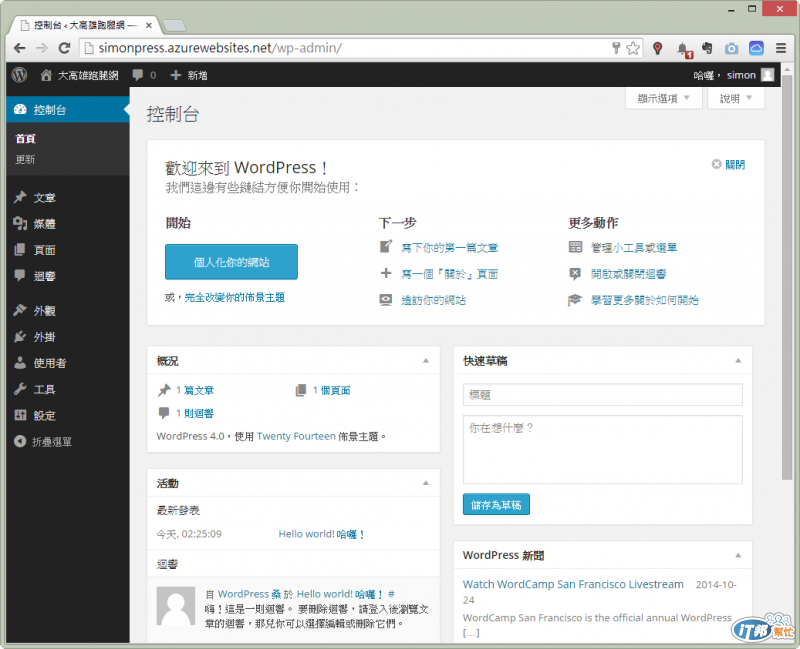Collapse sidebar with 折疊選單
The height and width of the screenshot is (649, 800).
coord(43,442)
